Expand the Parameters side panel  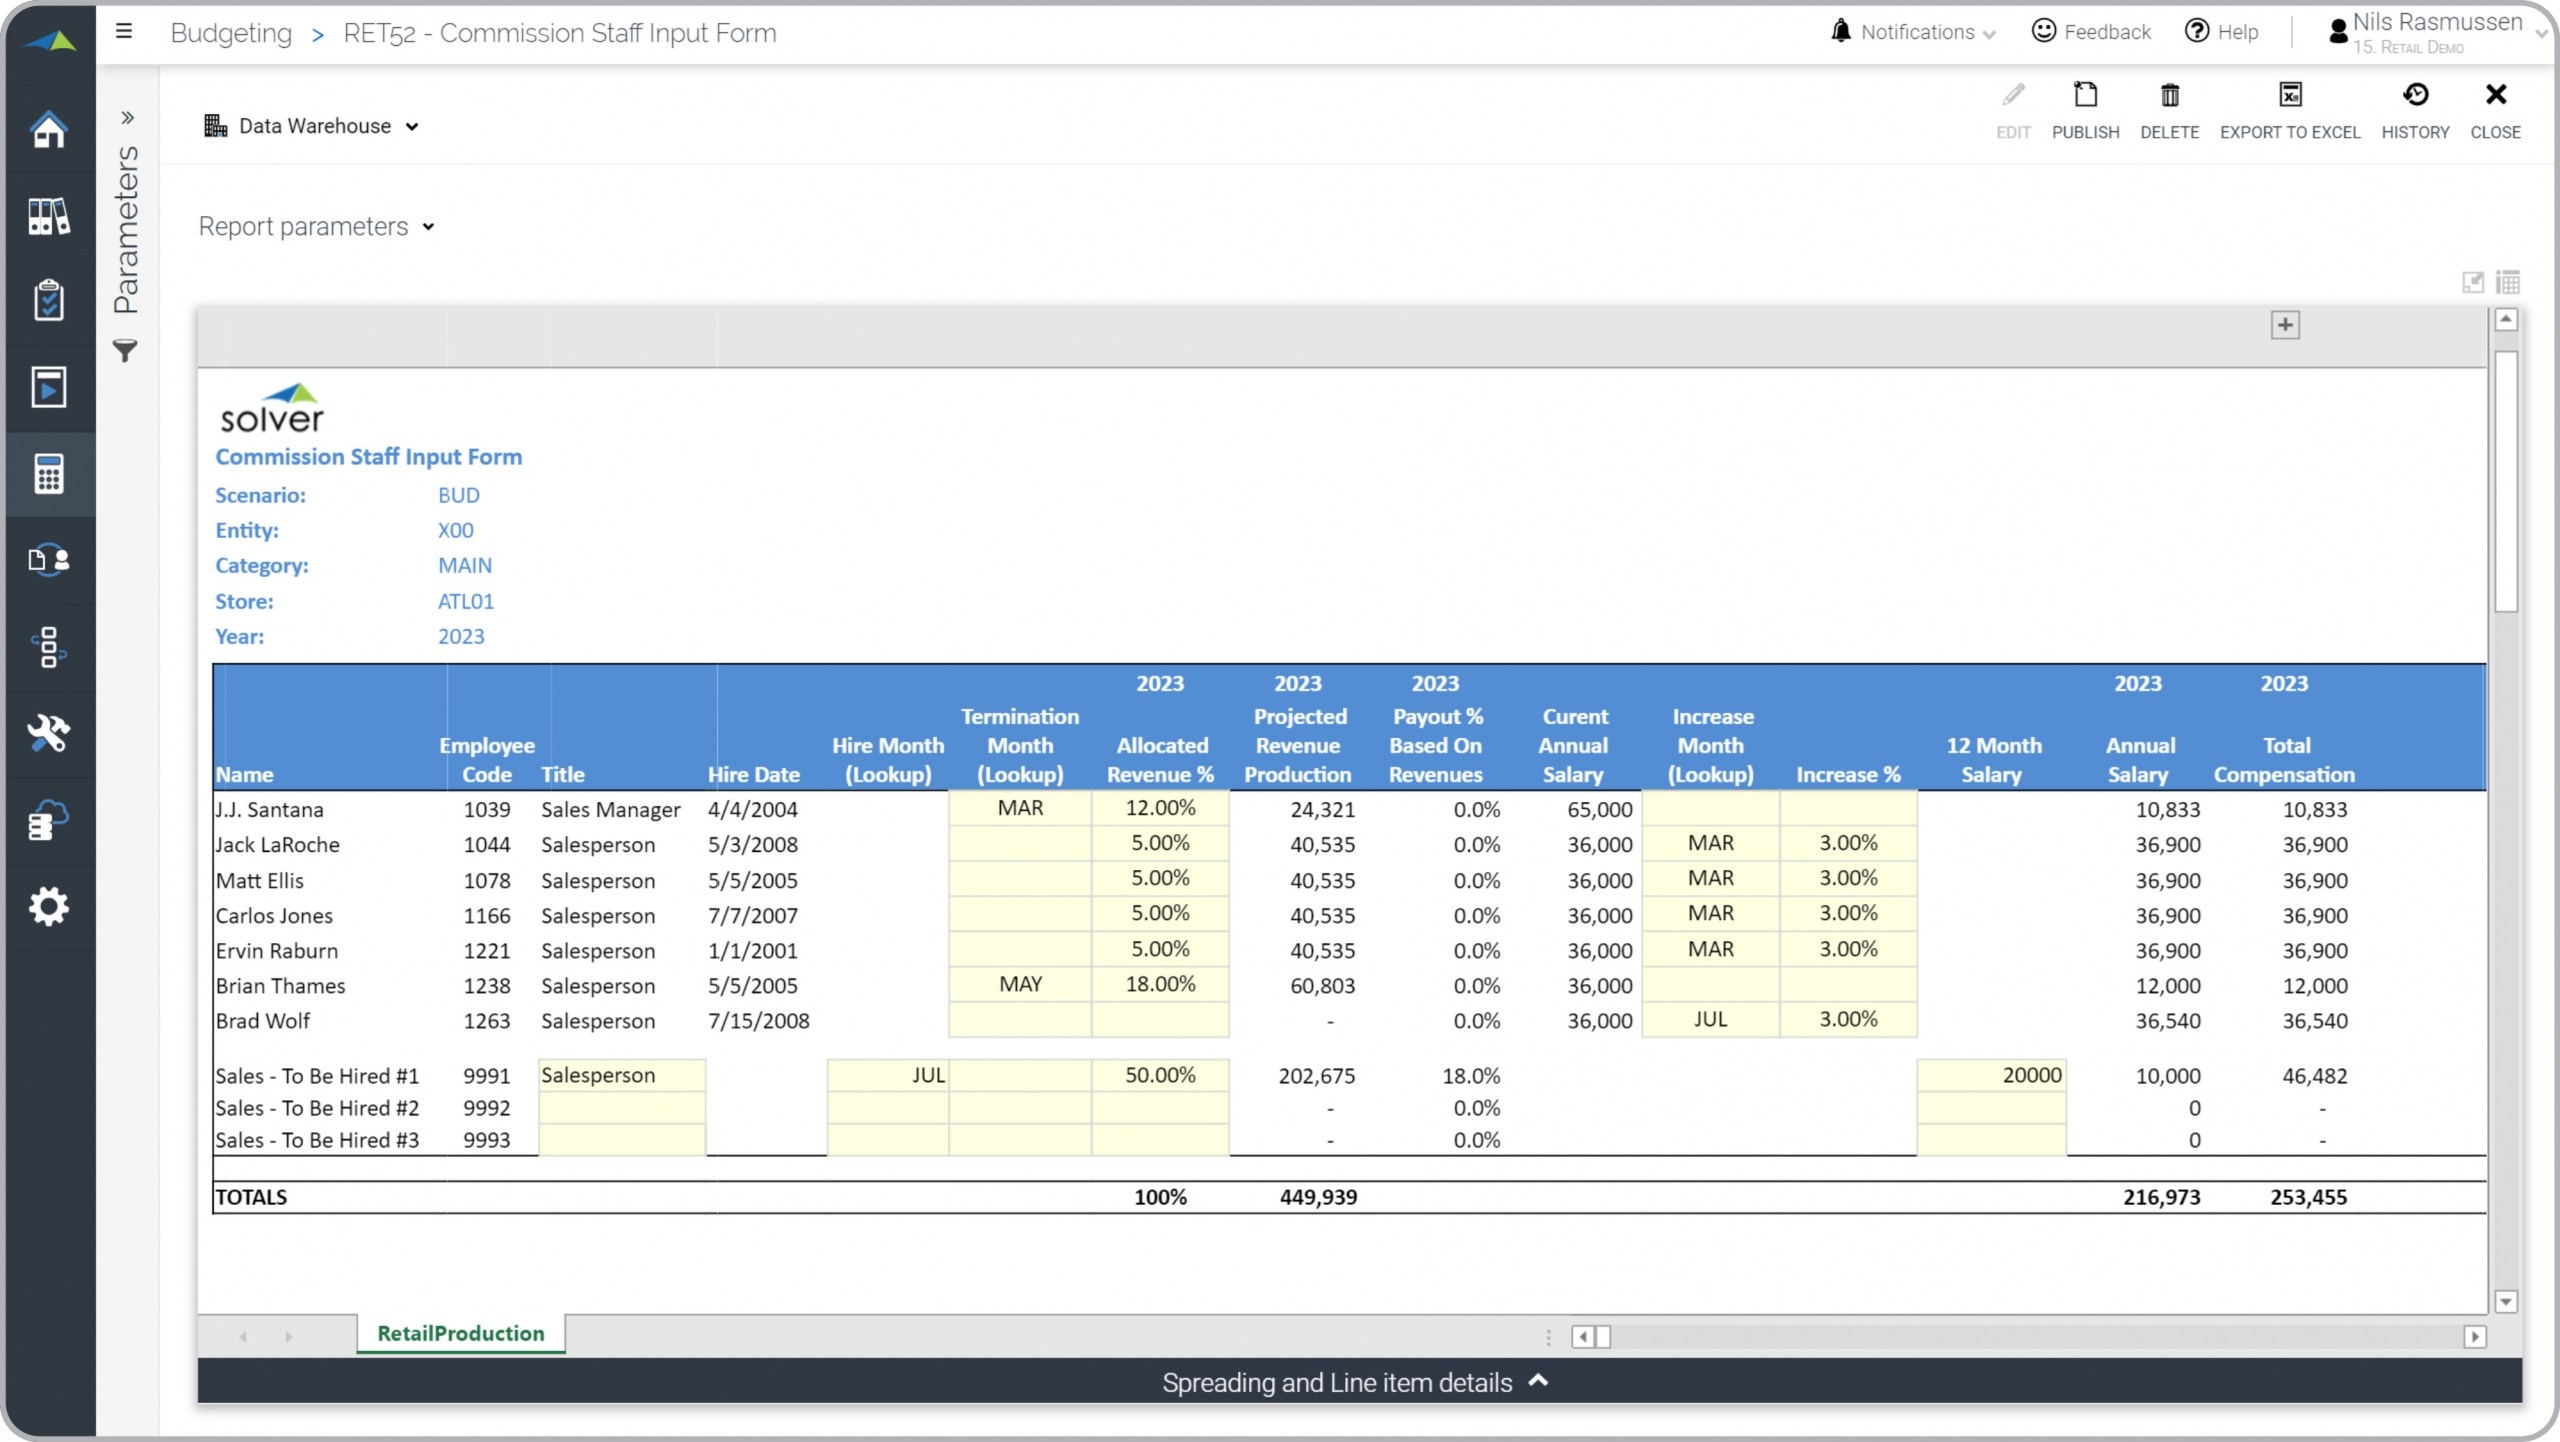(127, 118)
